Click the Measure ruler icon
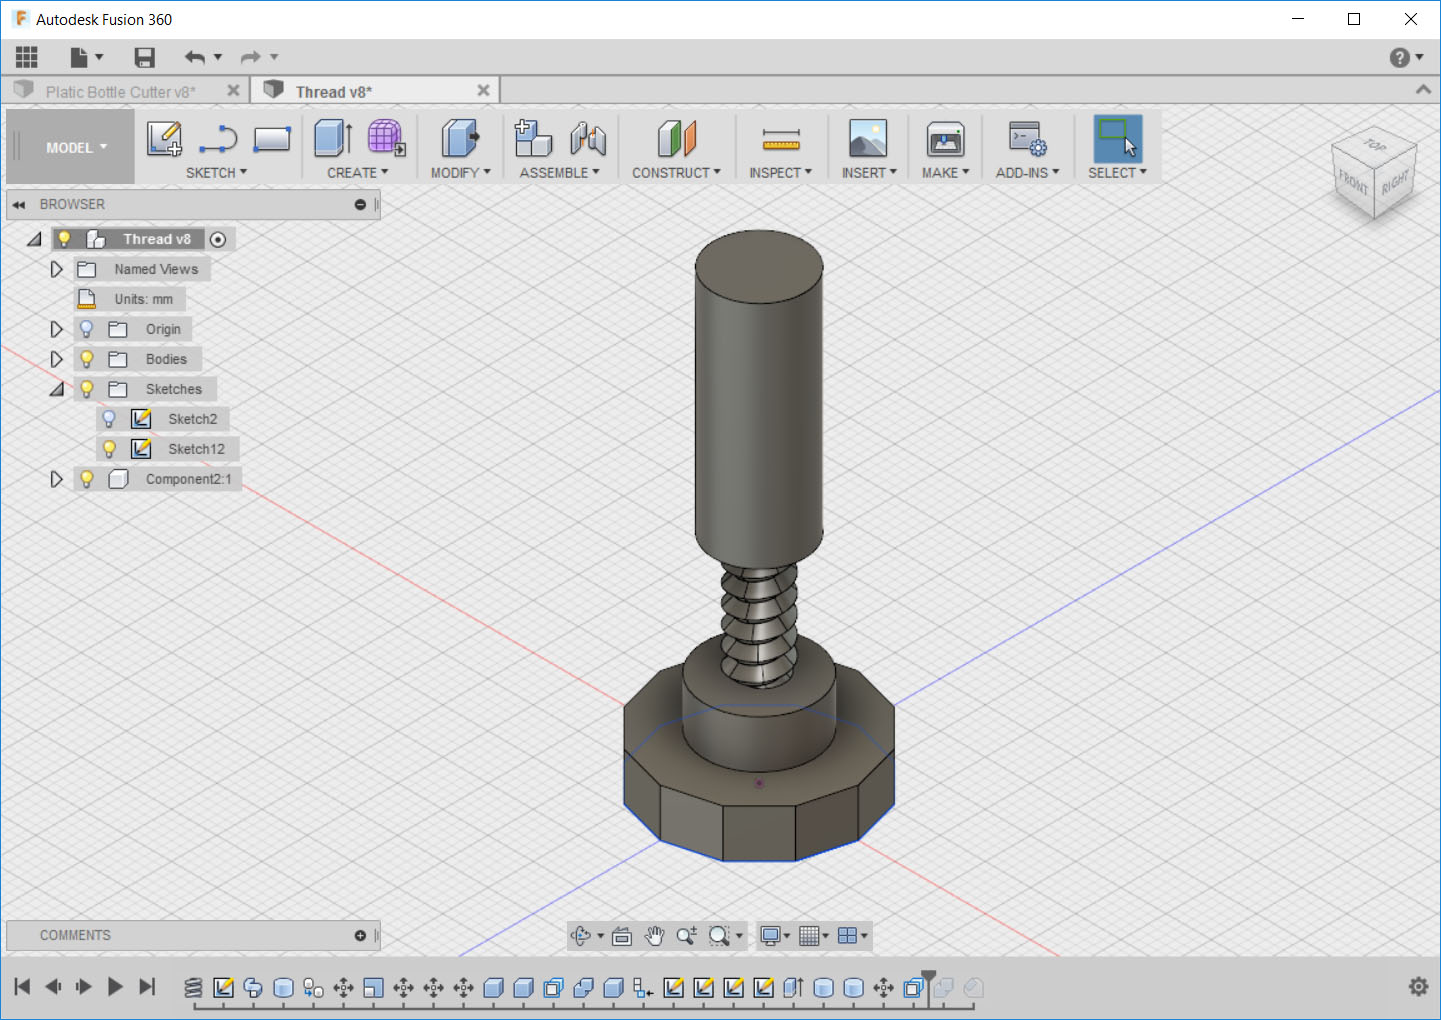1441x1020 pixels. pos(781,140)
